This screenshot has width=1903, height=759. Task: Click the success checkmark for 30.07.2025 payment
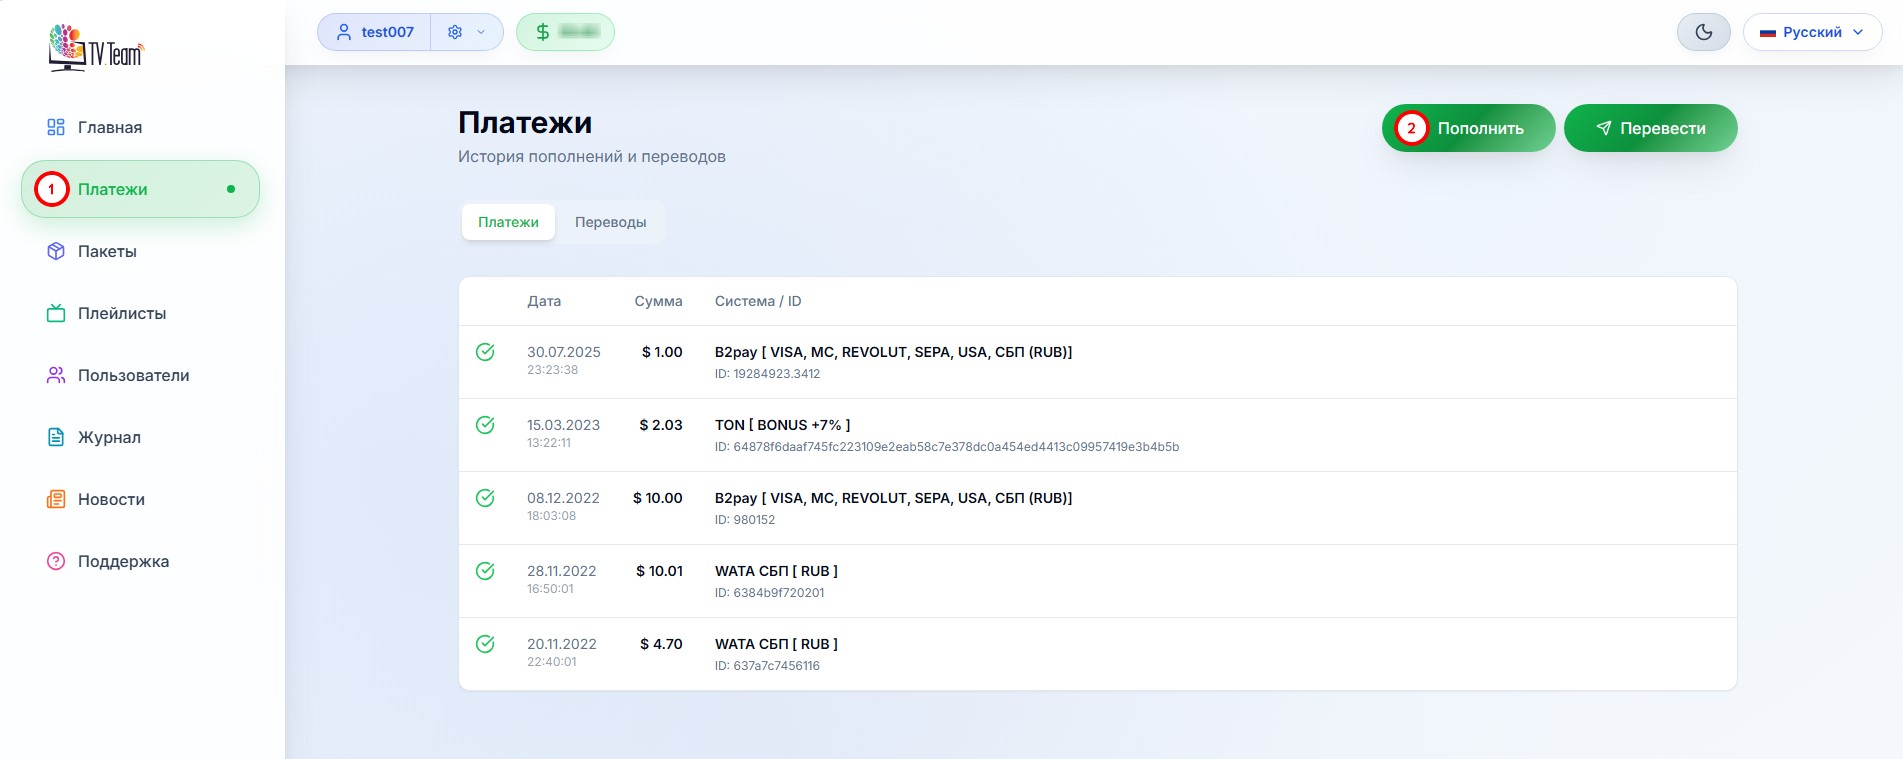(x=485, y=352)
